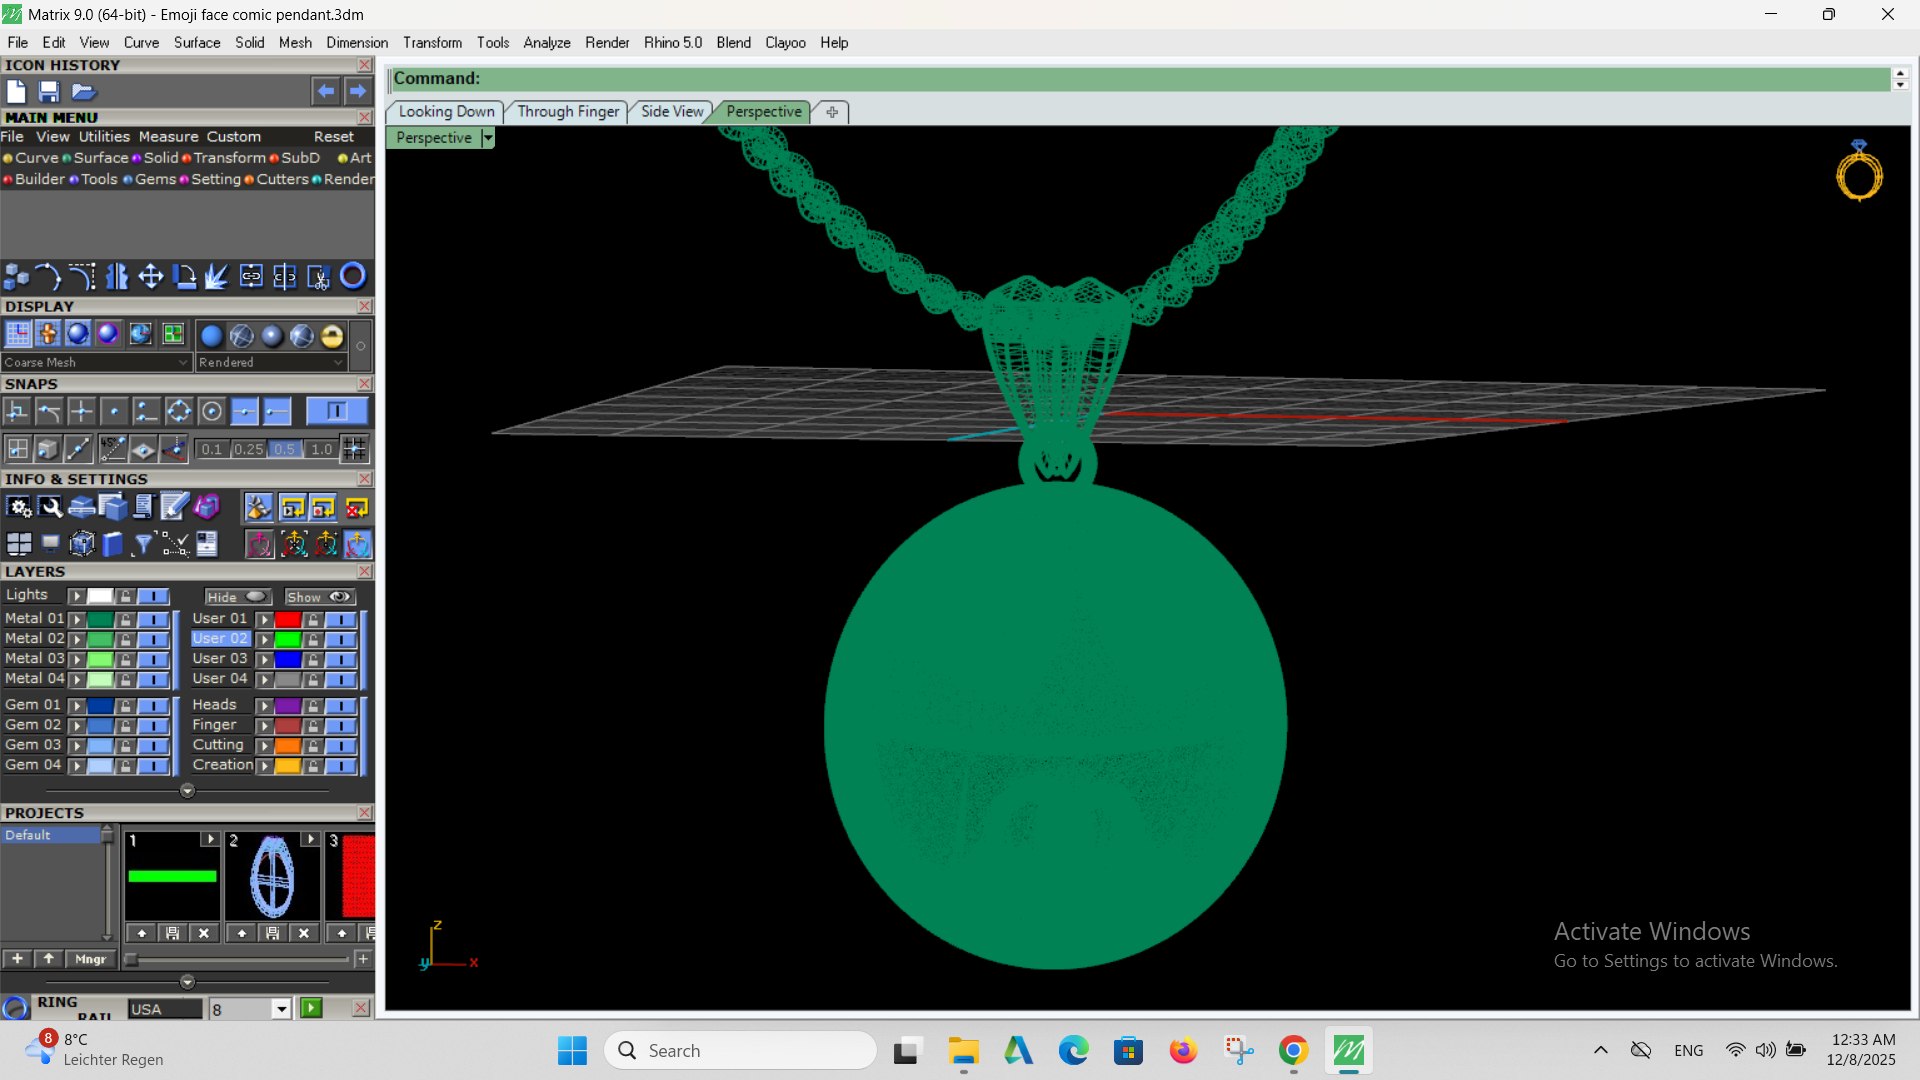
Task: Toggle the Quad snap with four points
Action: pos(178,411)
